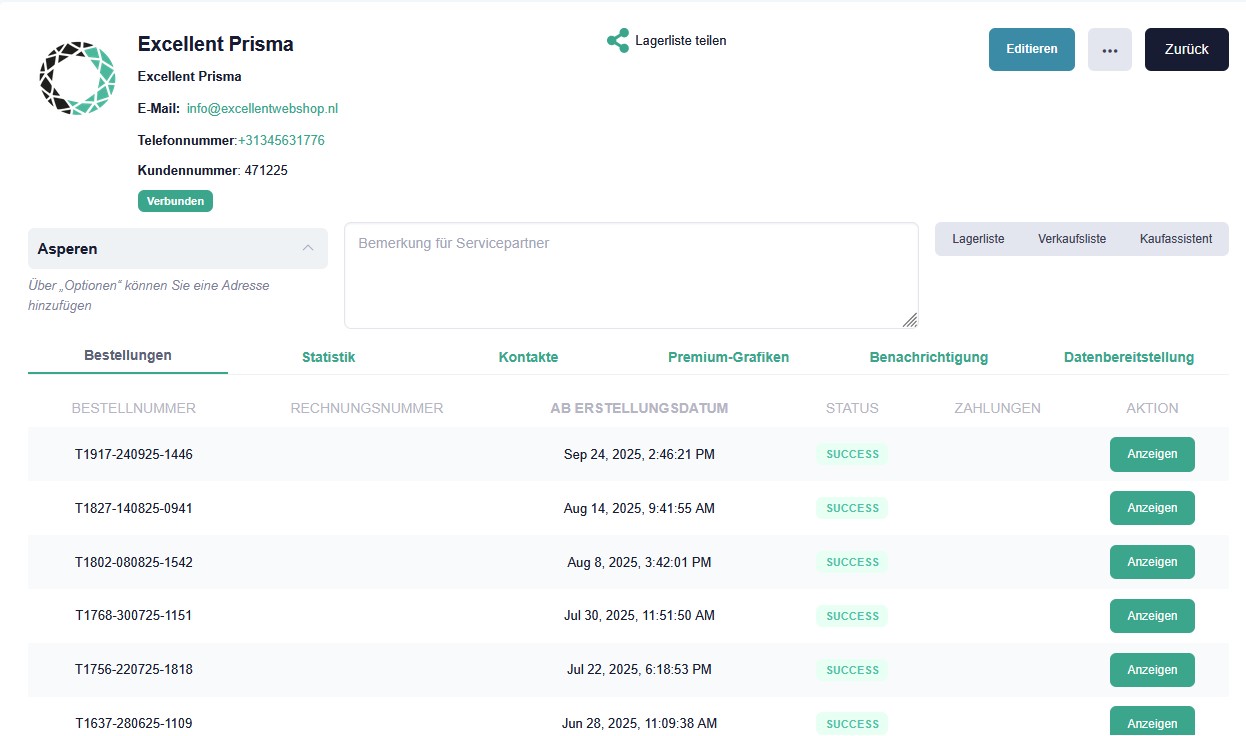
Task: Switch to the Statistik tab
Action: click(x=328, y=357)
